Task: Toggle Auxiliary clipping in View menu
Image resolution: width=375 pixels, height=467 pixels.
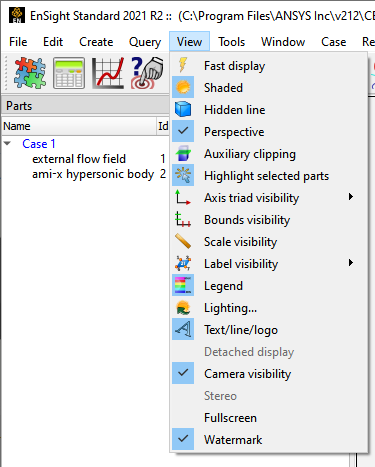Action: [269, 154]
